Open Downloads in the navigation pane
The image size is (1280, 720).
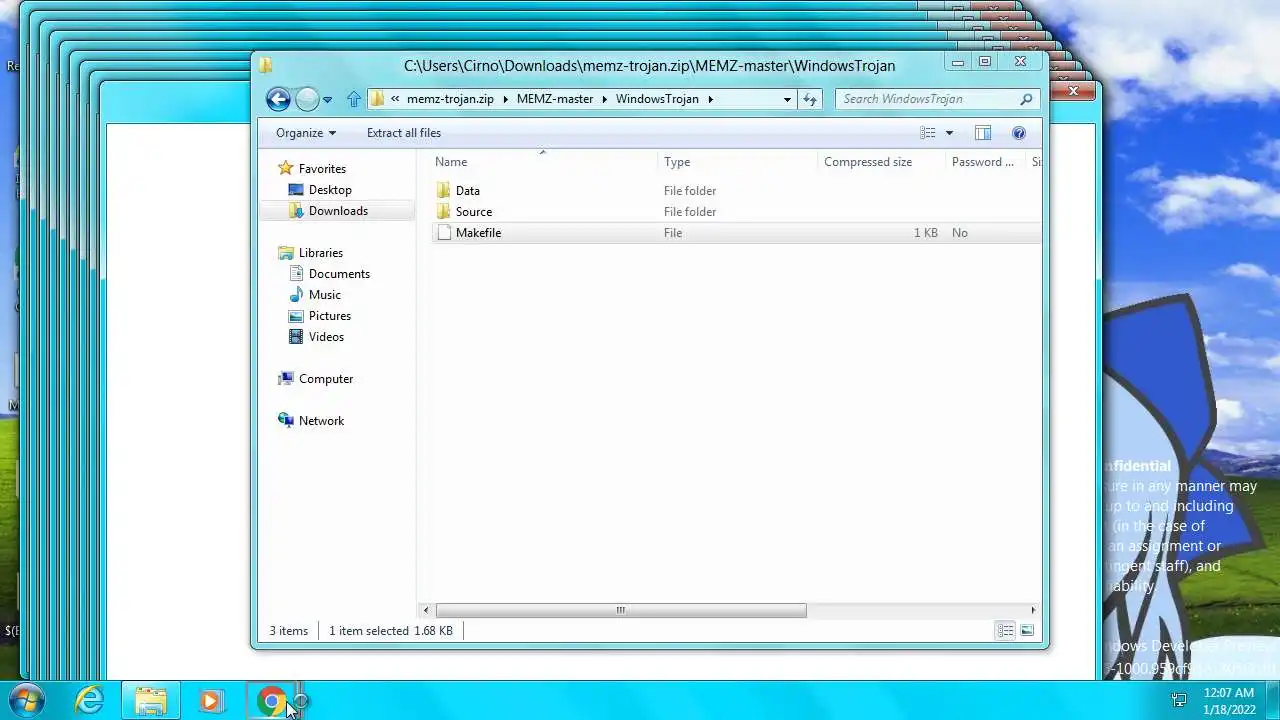pyautogui.click(x=338, y=211)
